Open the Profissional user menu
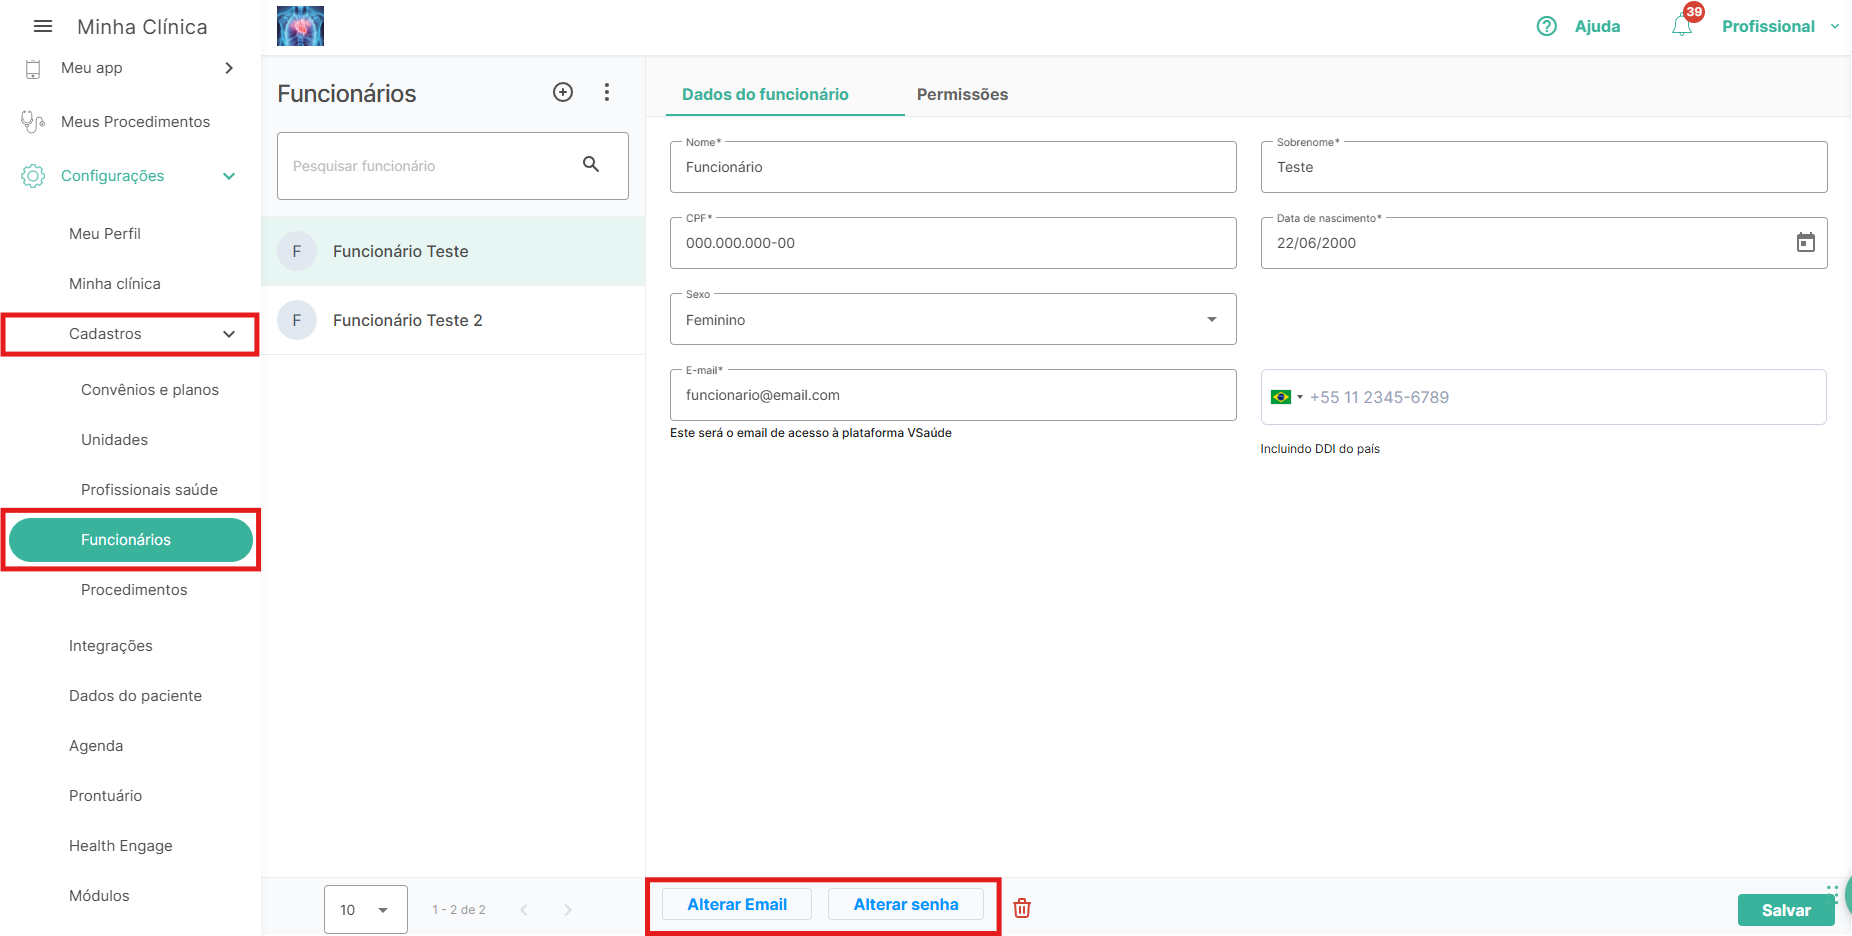The height and width of the screenshot is (936, 1852). 1779,26
